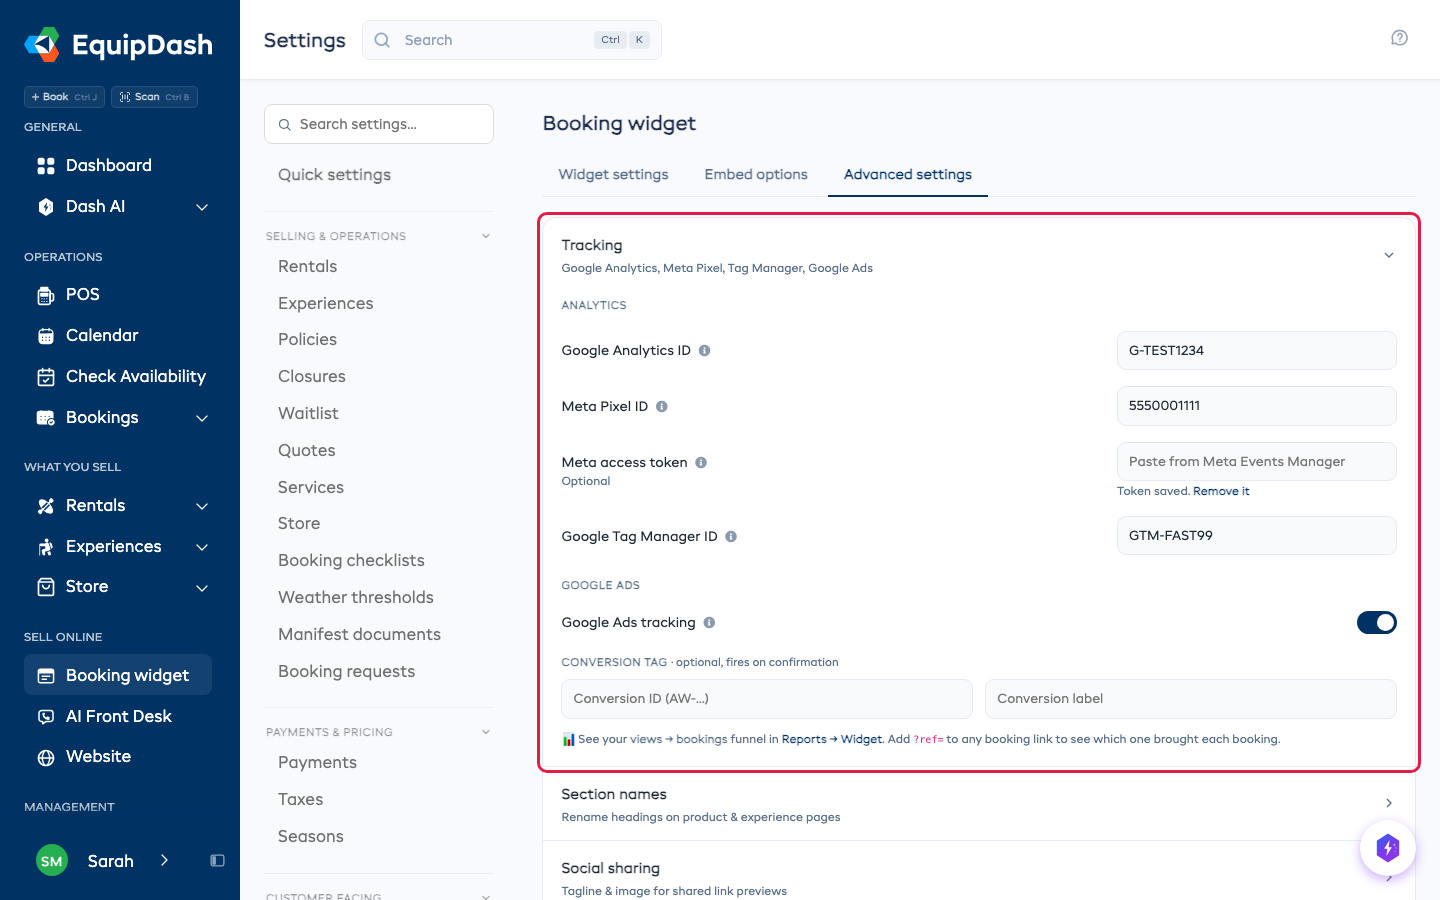Expand the Dash AI sidebar menu
1440x900 pixels.
coord(202,207)
